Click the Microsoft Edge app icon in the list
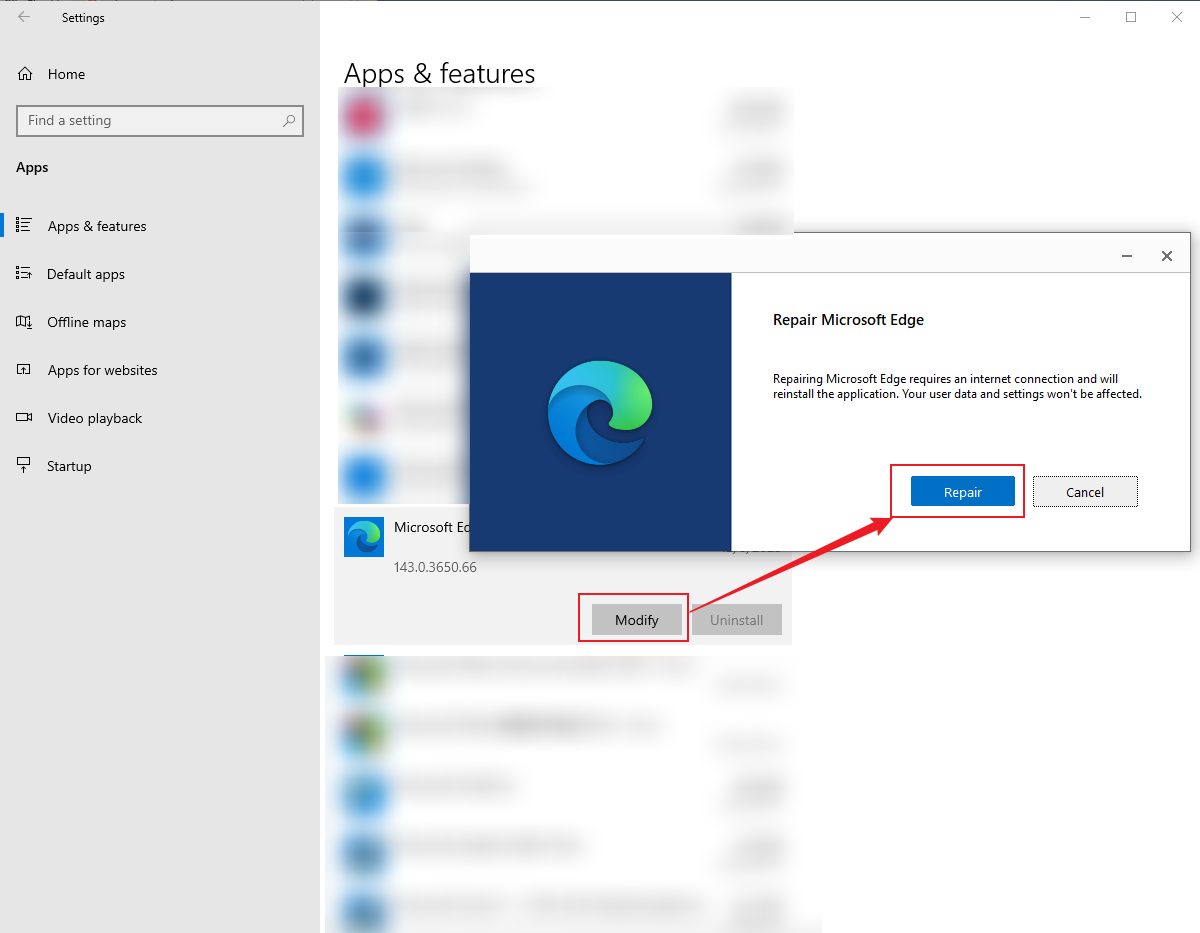 [x=363, y=537]
